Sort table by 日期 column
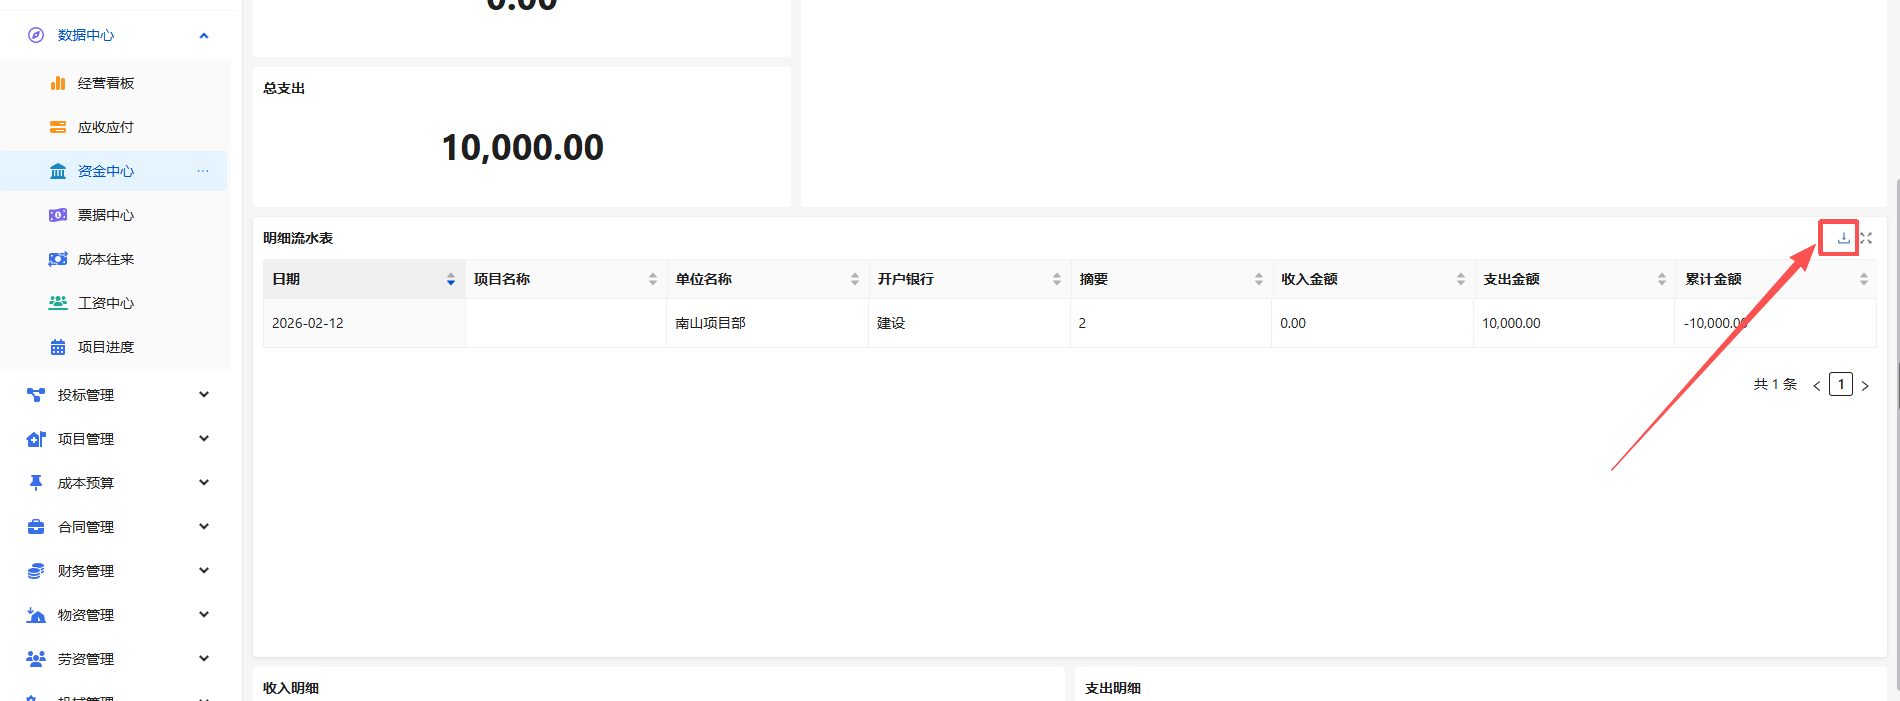 (451, 280)
